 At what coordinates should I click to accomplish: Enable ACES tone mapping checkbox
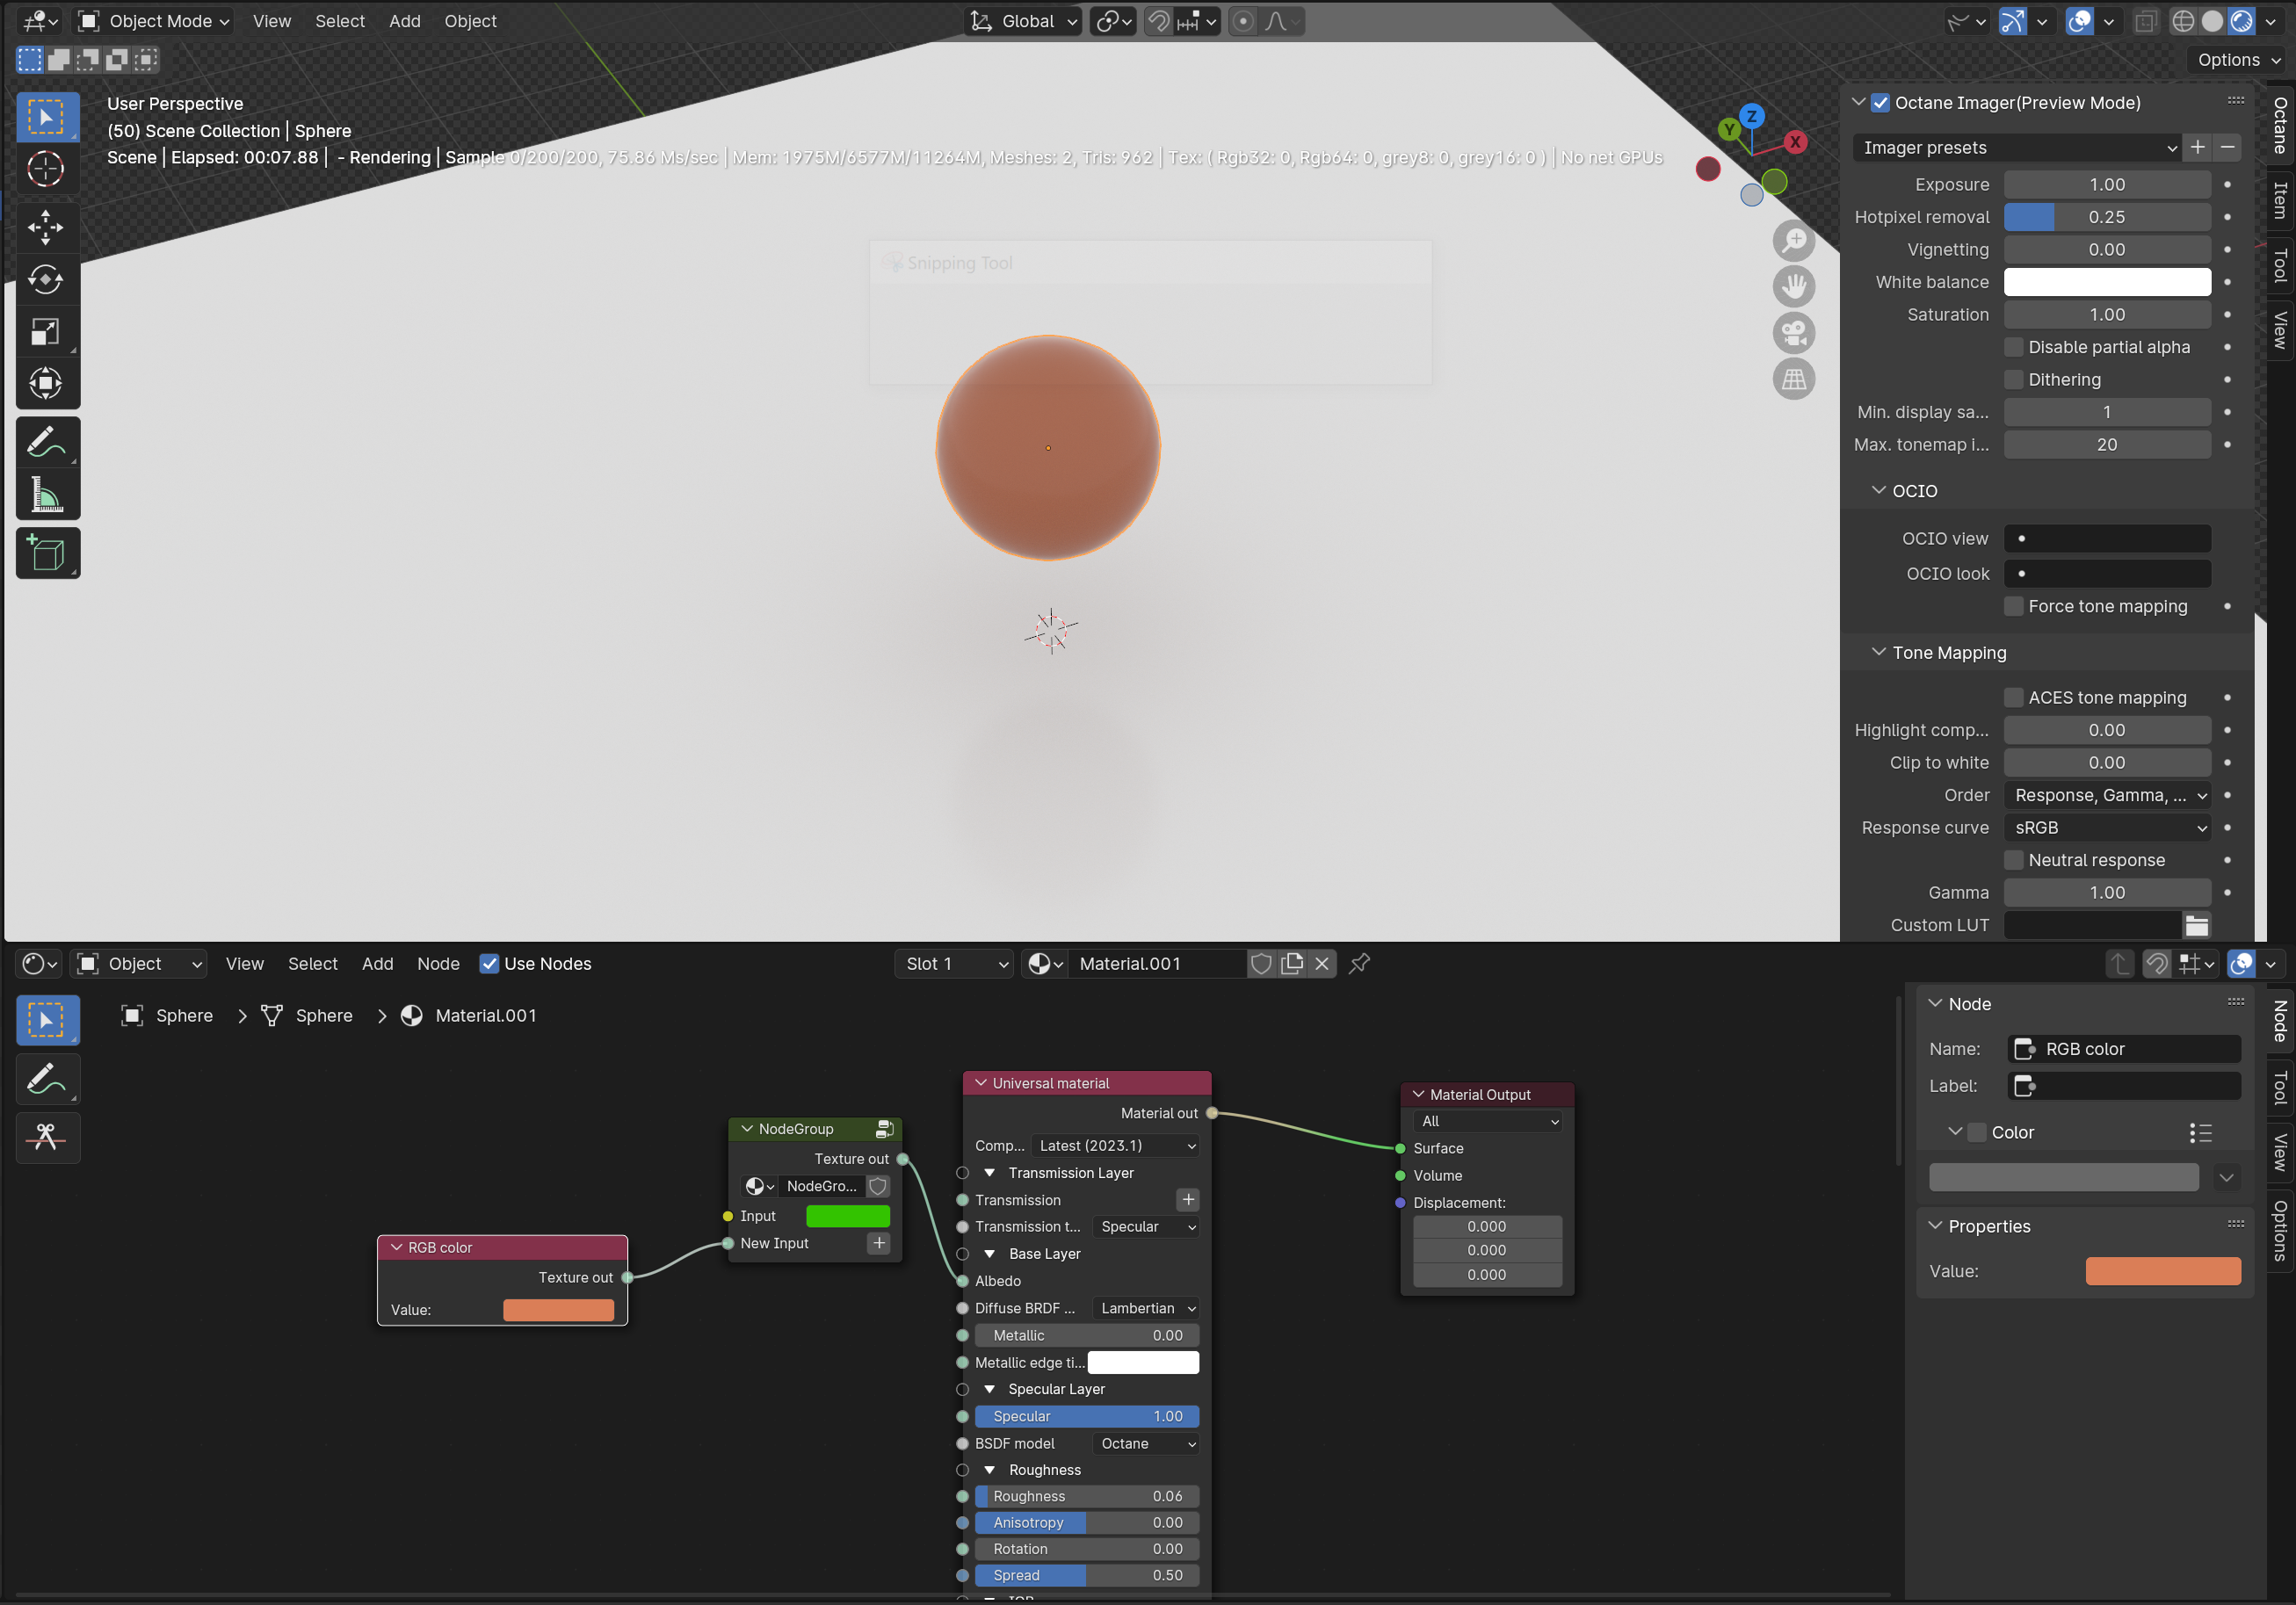tap(2014, 697)
